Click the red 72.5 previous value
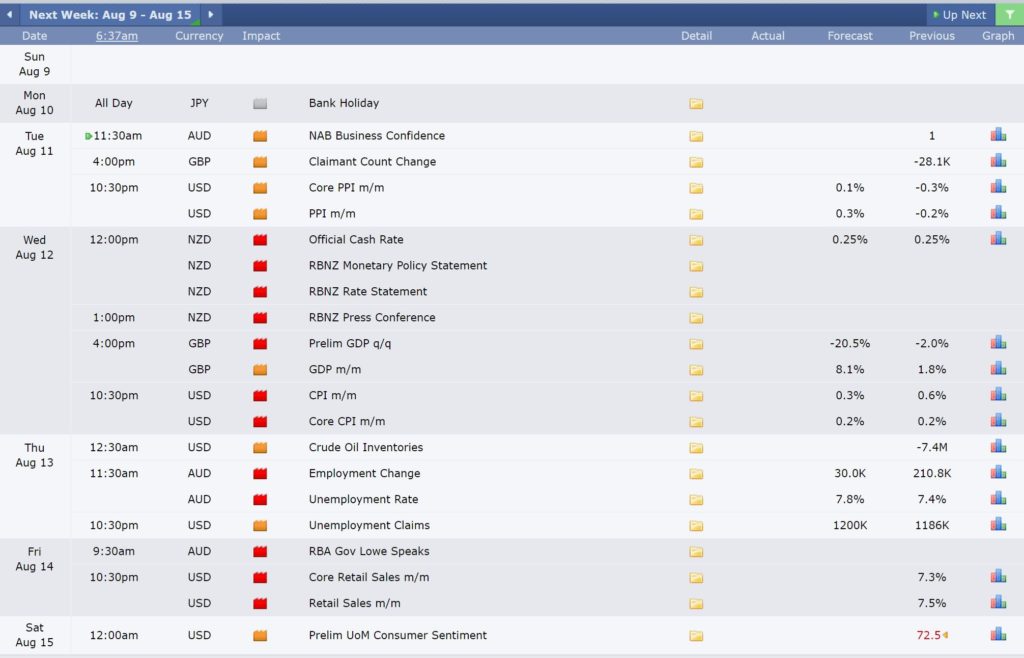Viewport: 1024px width, 658px height. click(929, 635)
